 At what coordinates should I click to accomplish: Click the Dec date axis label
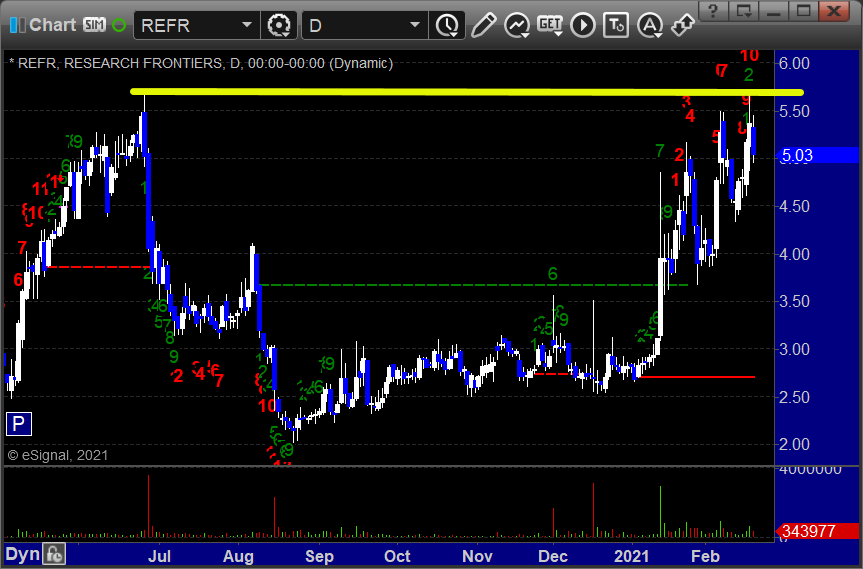coord(553,556)
